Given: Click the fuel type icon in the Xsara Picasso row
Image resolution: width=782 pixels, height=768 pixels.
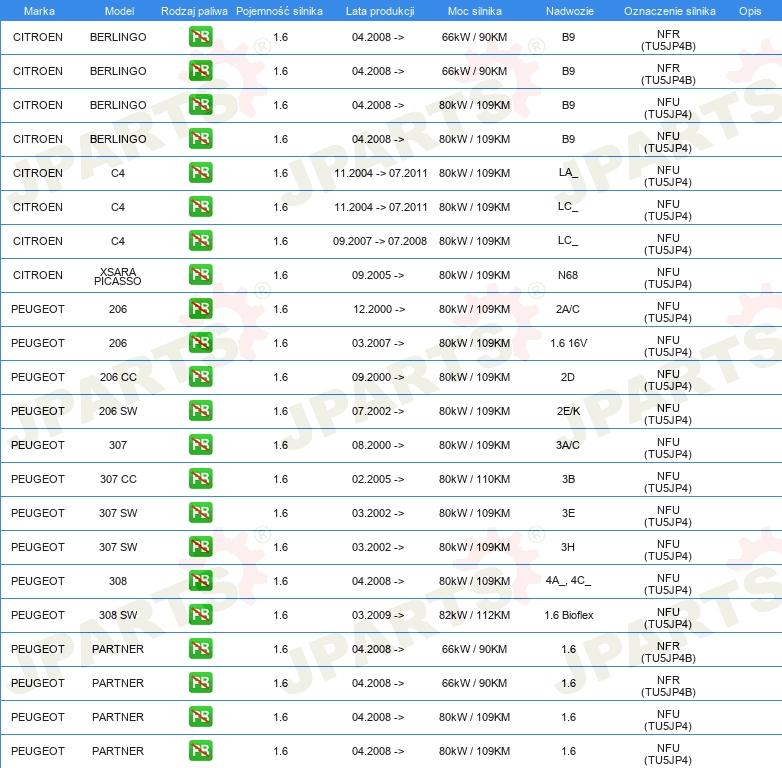Looking at the screenshot, I should (x=200, y=275).
